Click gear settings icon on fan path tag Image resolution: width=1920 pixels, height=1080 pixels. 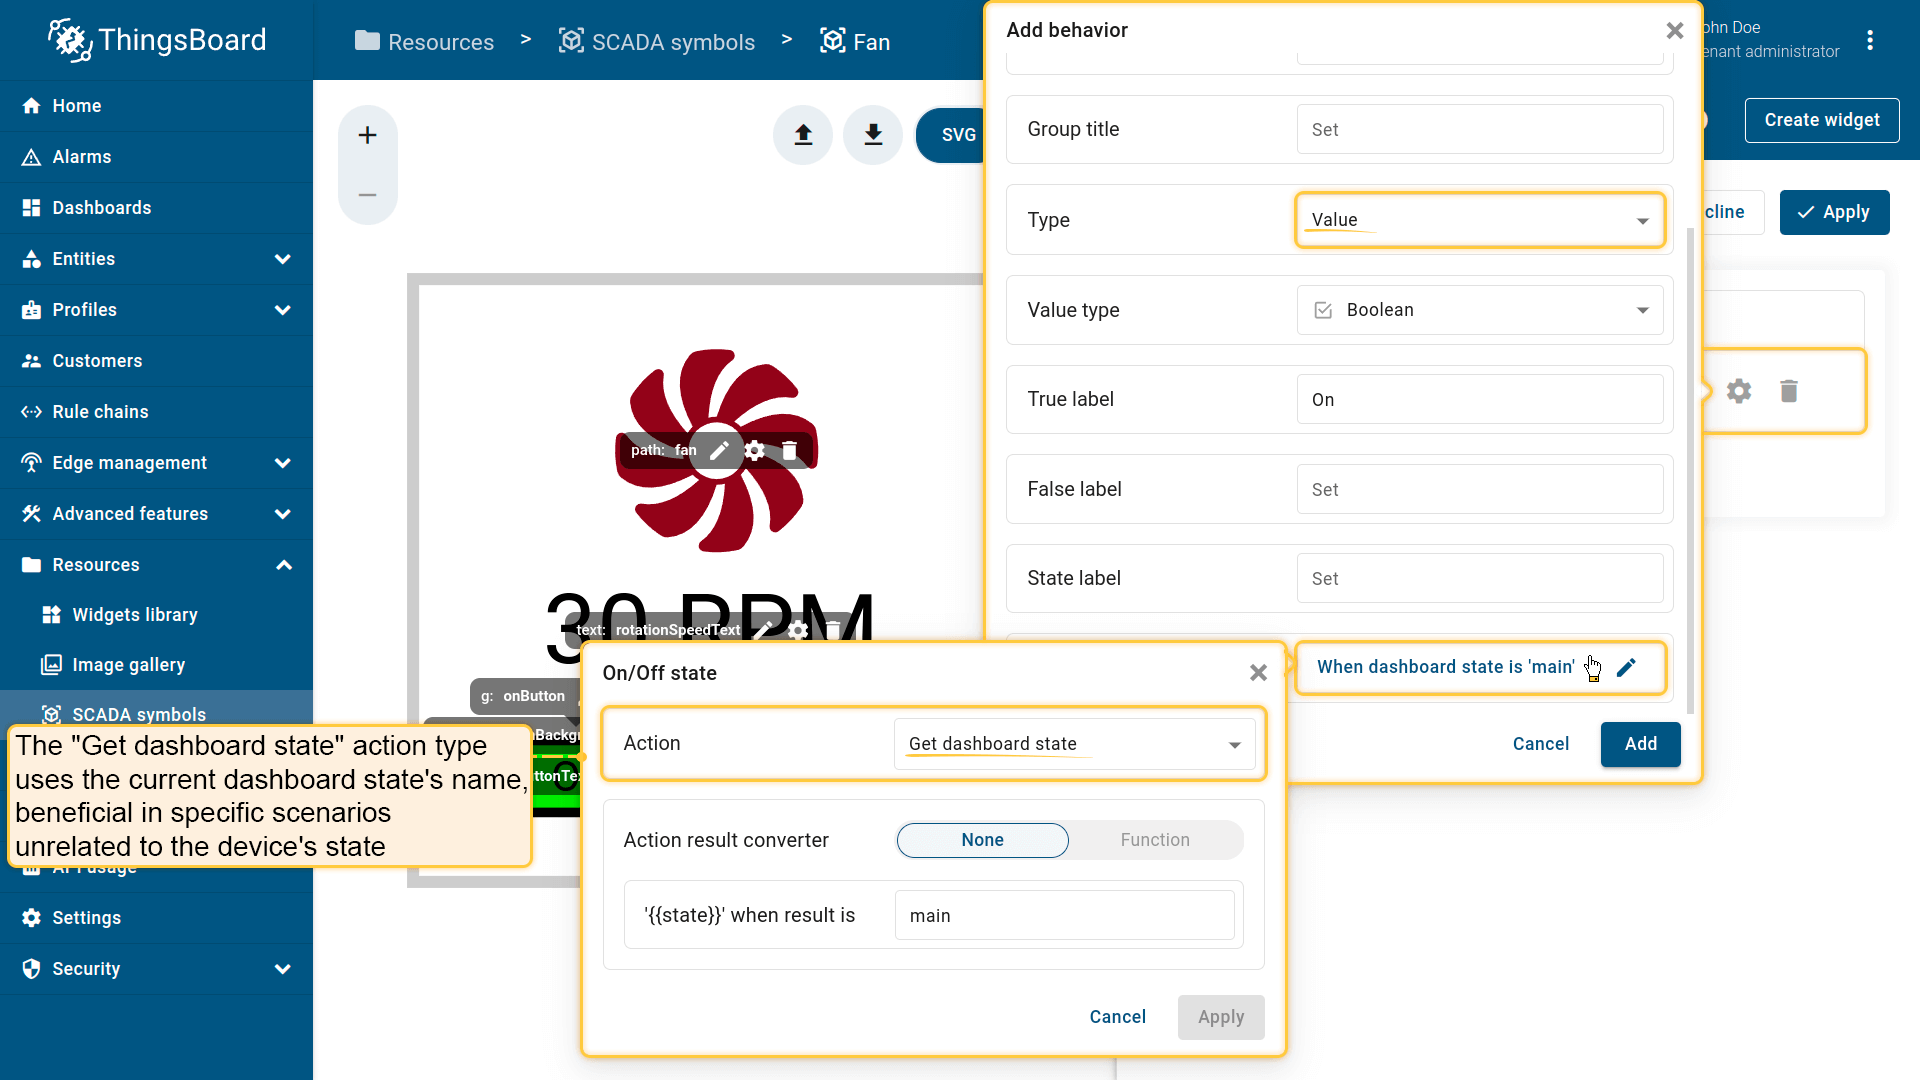755,451
